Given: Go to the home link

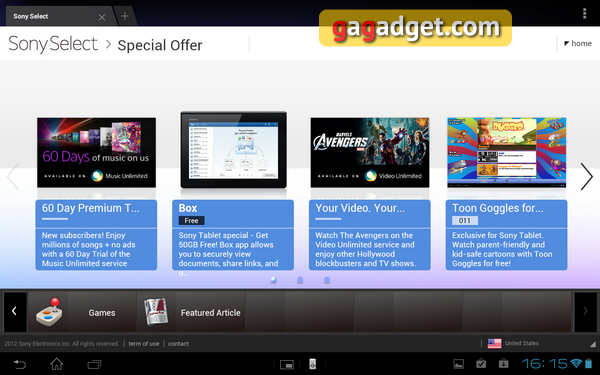Looking at the screenshot, I should point(578,44).
